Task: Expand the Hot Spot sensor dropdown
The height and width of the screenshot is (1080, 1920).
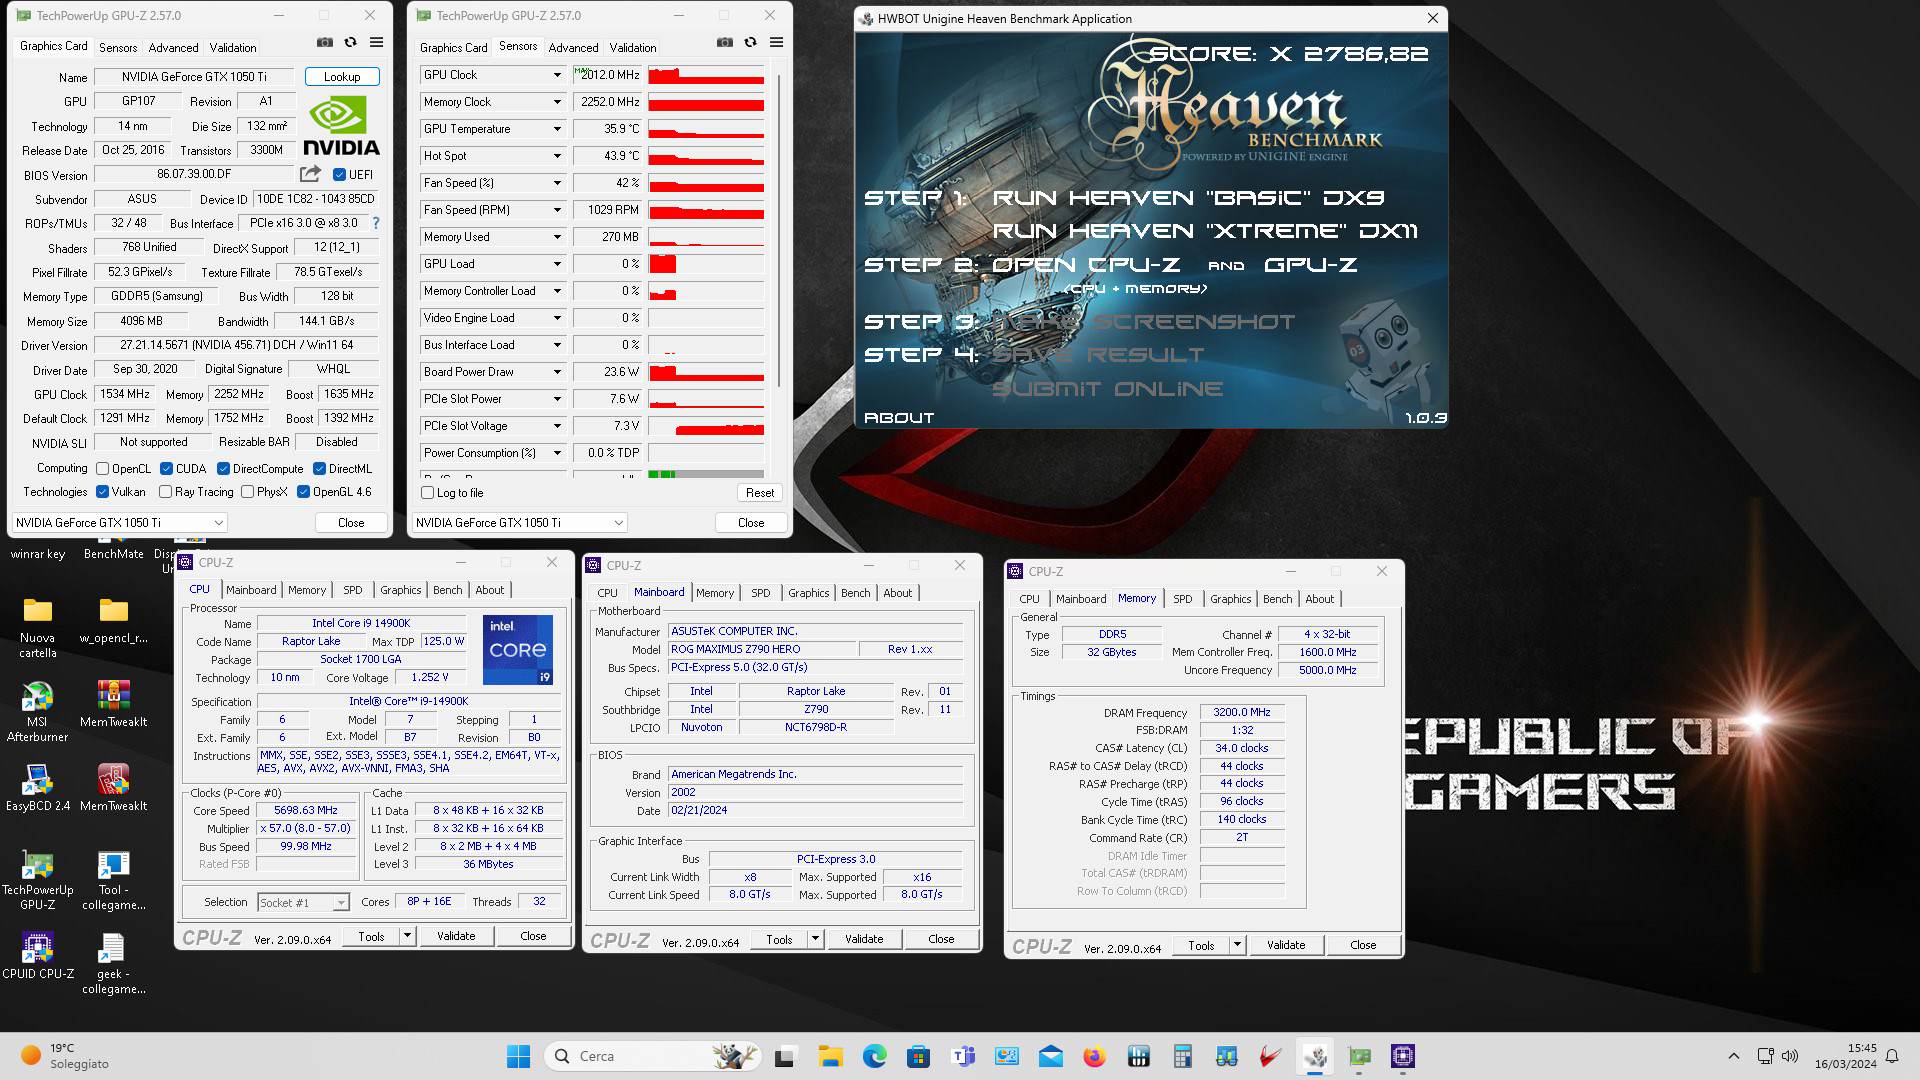Action: pyautogui.click(x=557, y=156)
